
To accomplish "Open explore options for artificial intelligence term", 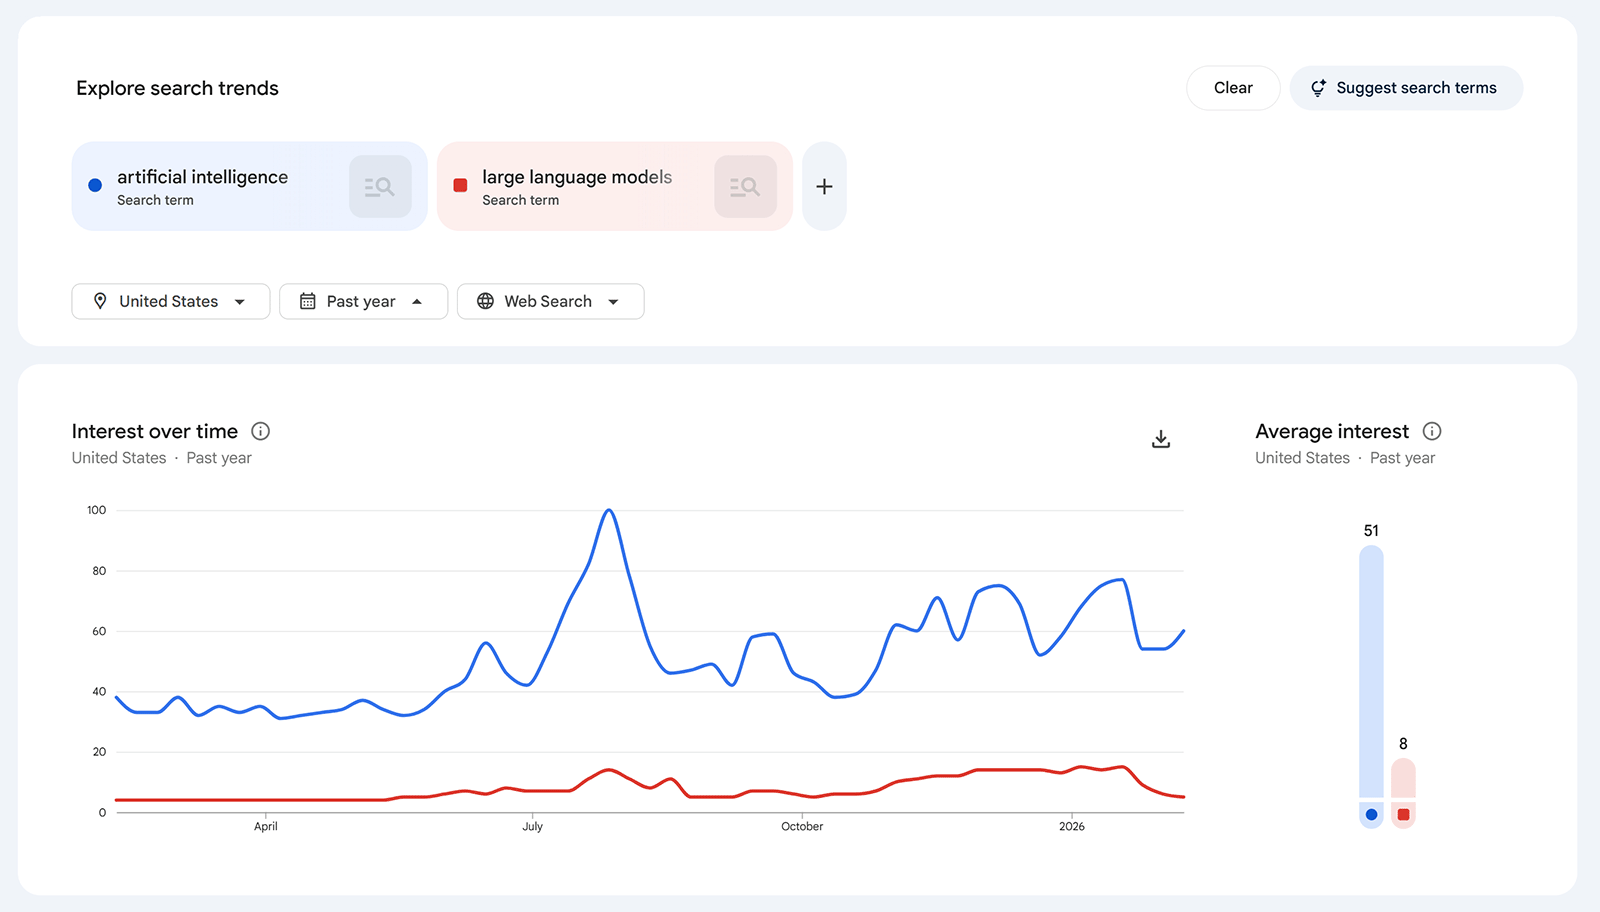I will click(x=380, y=186).
